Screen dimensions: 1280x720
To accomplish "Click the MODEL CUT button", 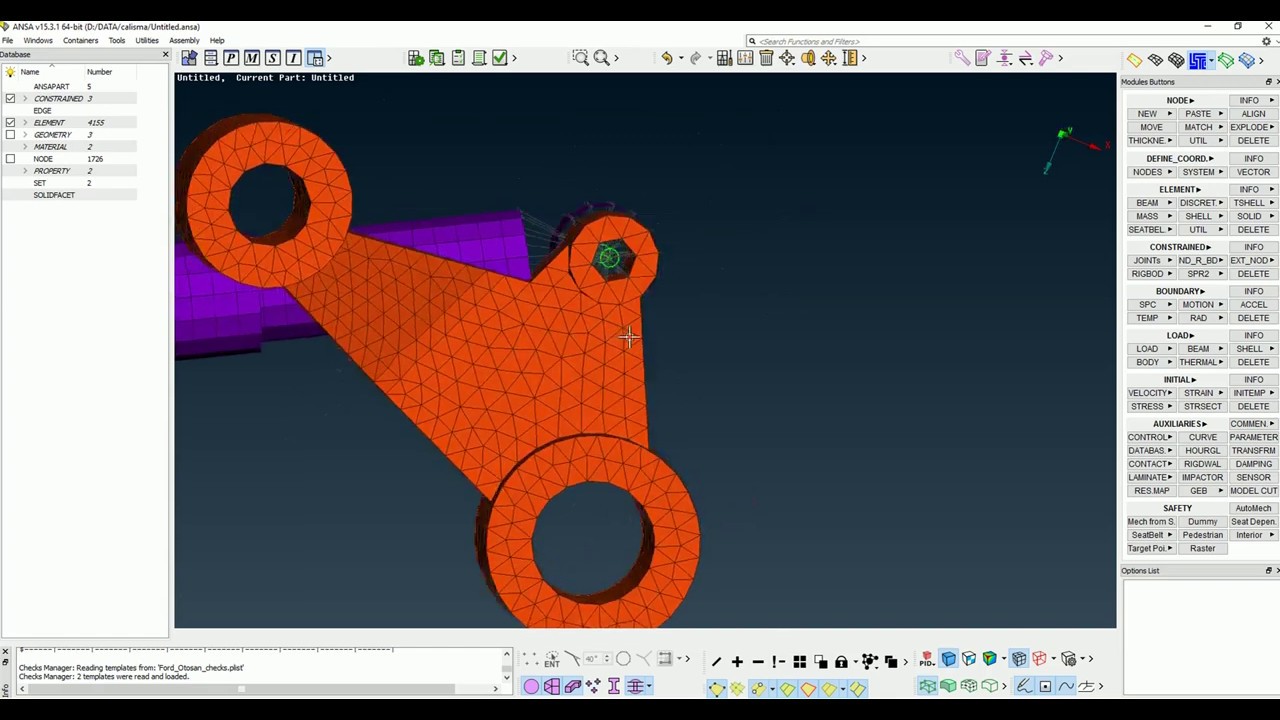I will (x=1253, y=491).
